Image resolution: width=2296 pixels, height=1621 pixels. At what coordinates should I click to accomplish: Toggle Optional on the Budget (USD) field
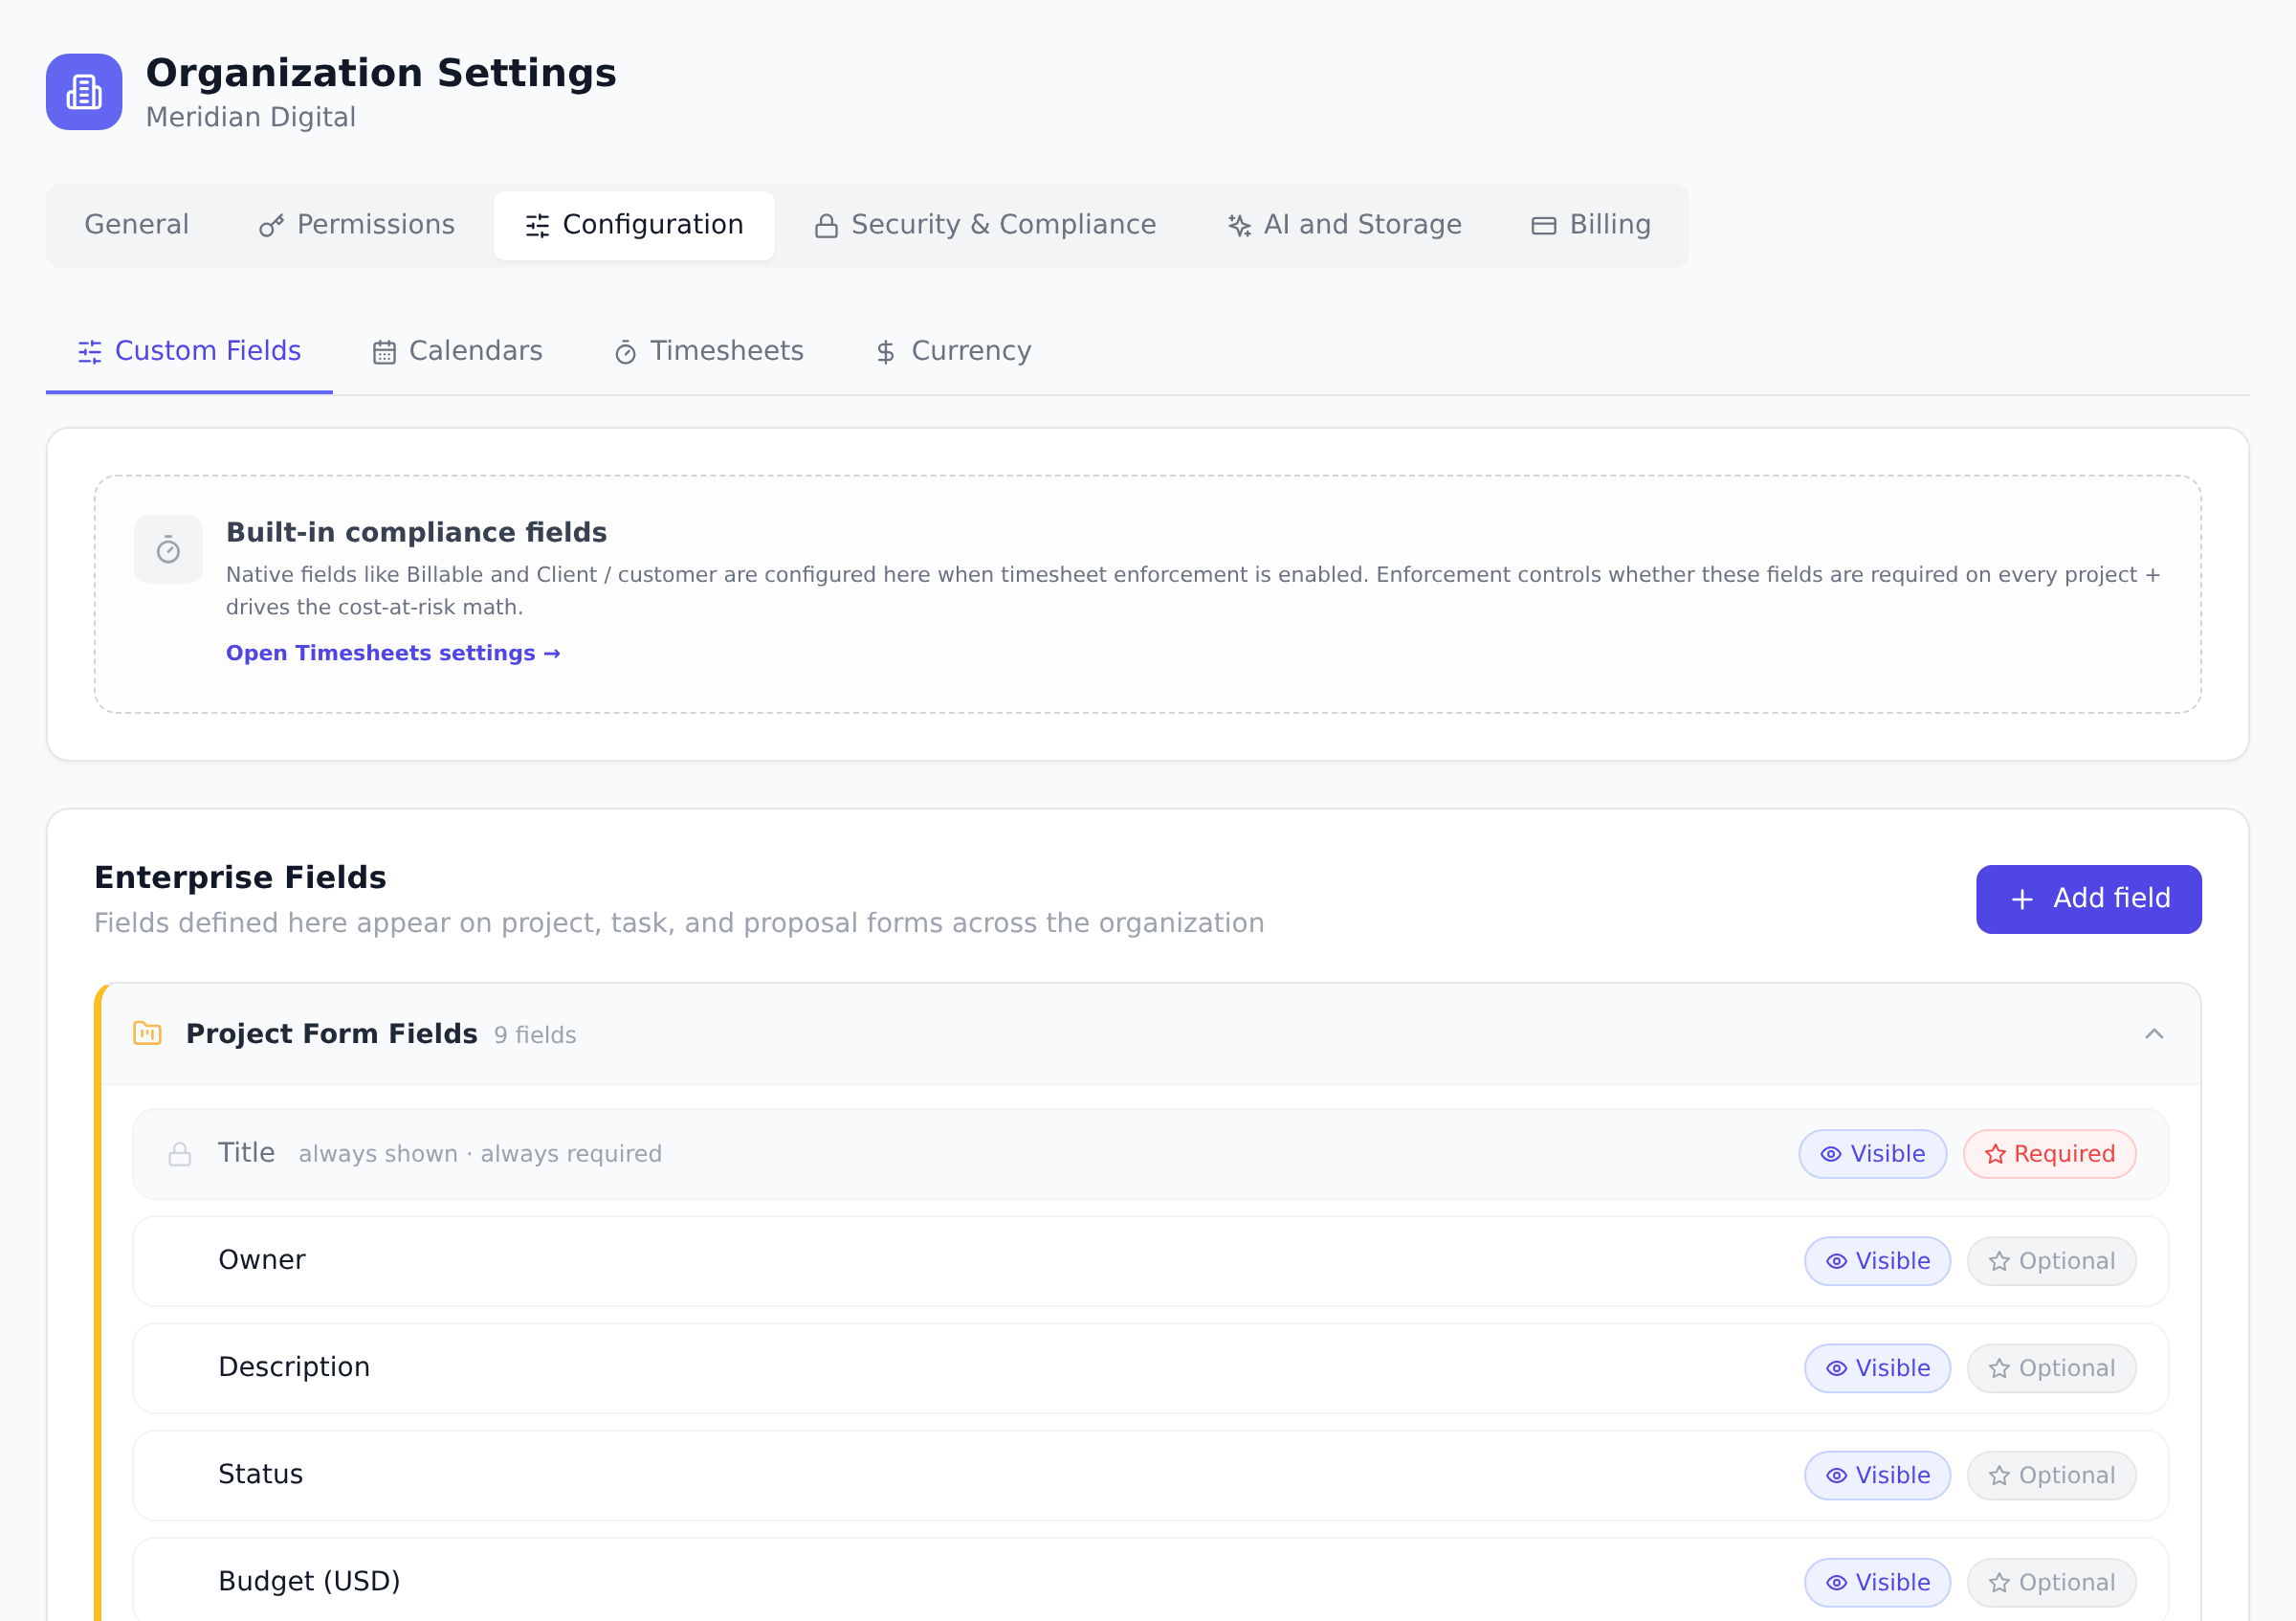tap(2051, 1582)
